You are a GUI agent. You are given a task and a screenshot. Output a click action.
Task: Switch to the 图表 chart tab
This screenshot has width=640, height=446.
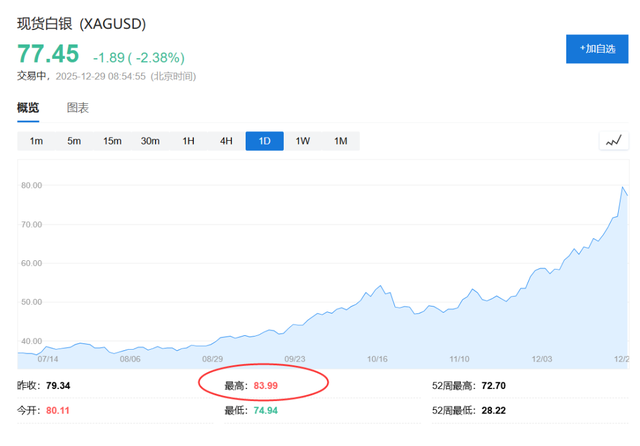(78, 108)
